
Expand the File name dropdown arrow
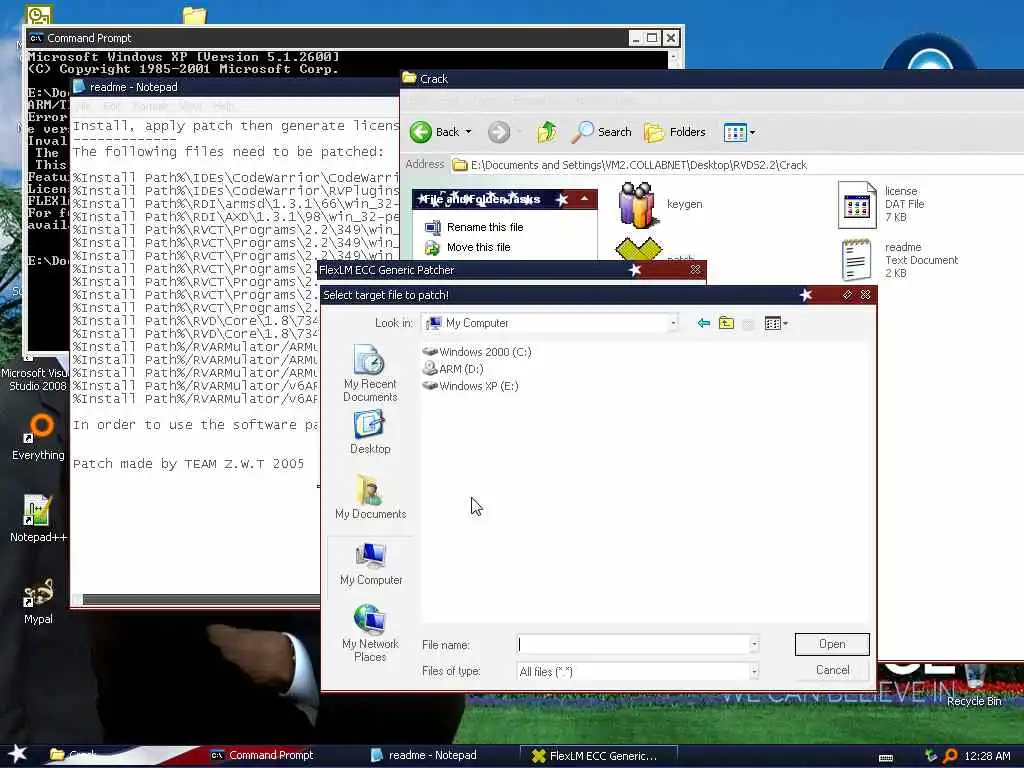tap(754, 645)
